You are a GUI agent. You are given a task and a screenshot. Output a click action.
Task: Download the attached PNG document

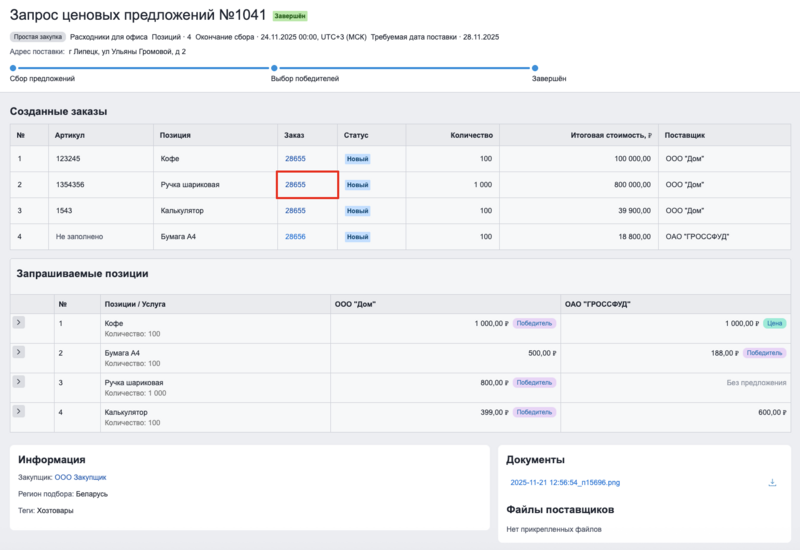[x=772, y=482]
